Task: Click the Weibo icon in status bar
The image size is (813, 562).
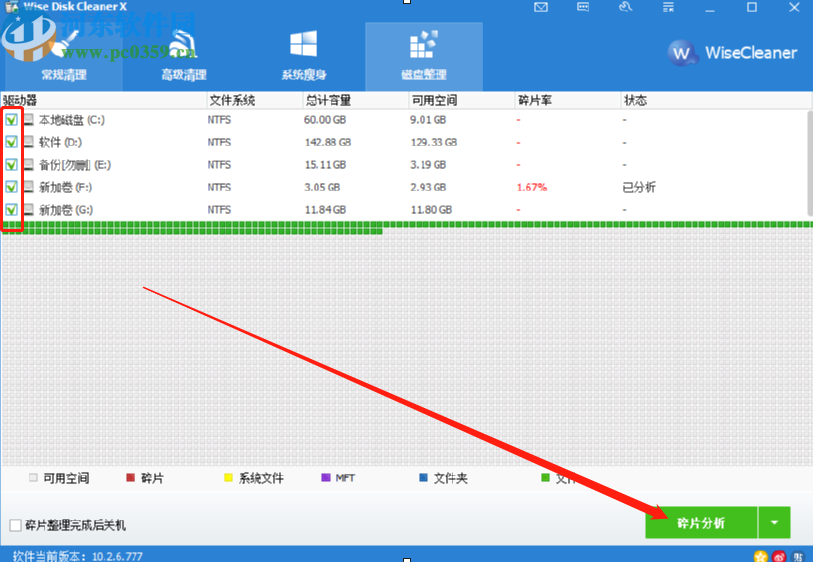Action: [779, 556]
